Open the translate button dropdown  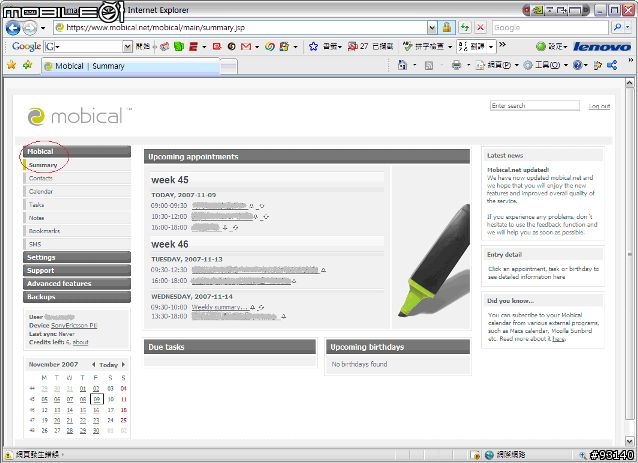[491, 47]
